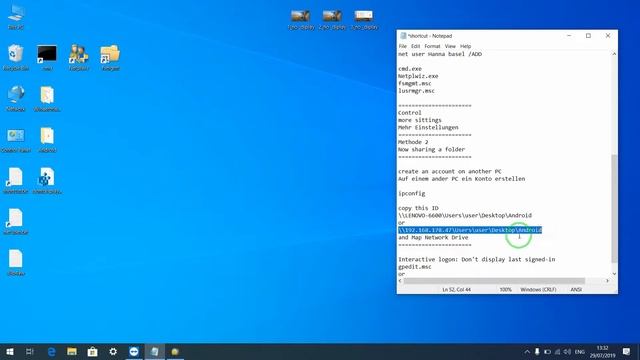
Task: Select the Recycle Bin desktop icon
Action: pyautogui.click(x=16, y=58)
